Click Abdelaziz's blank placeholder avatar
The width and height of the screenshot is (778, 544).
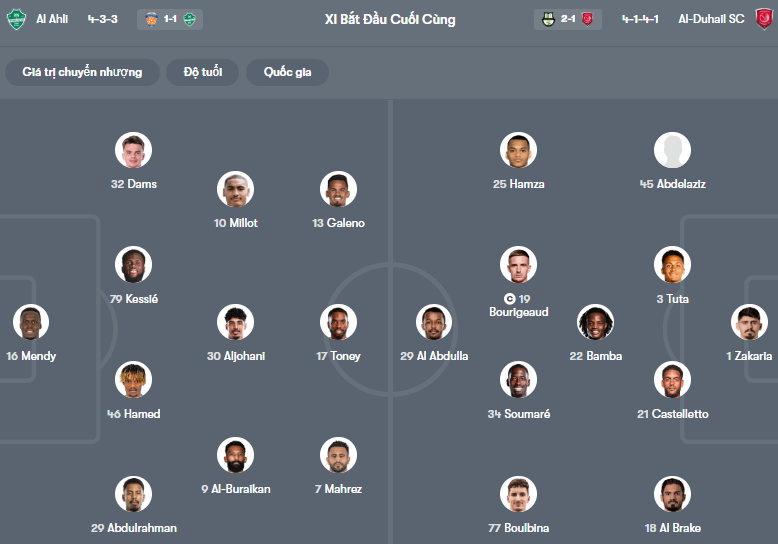click(672, 150)
